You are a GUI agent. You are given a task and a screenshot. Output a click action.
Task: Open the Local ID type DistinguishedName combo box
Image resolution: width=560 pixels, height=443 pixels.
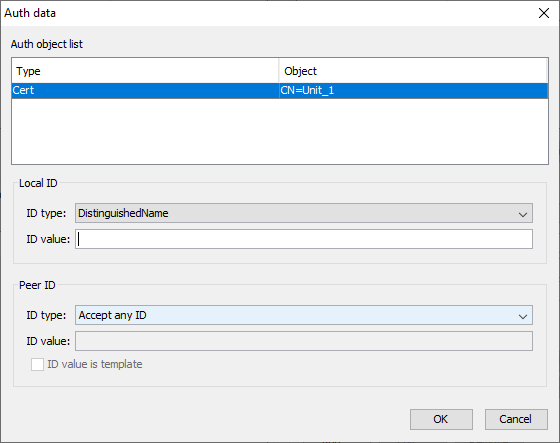pyautogui.click(x=304, y=213)
